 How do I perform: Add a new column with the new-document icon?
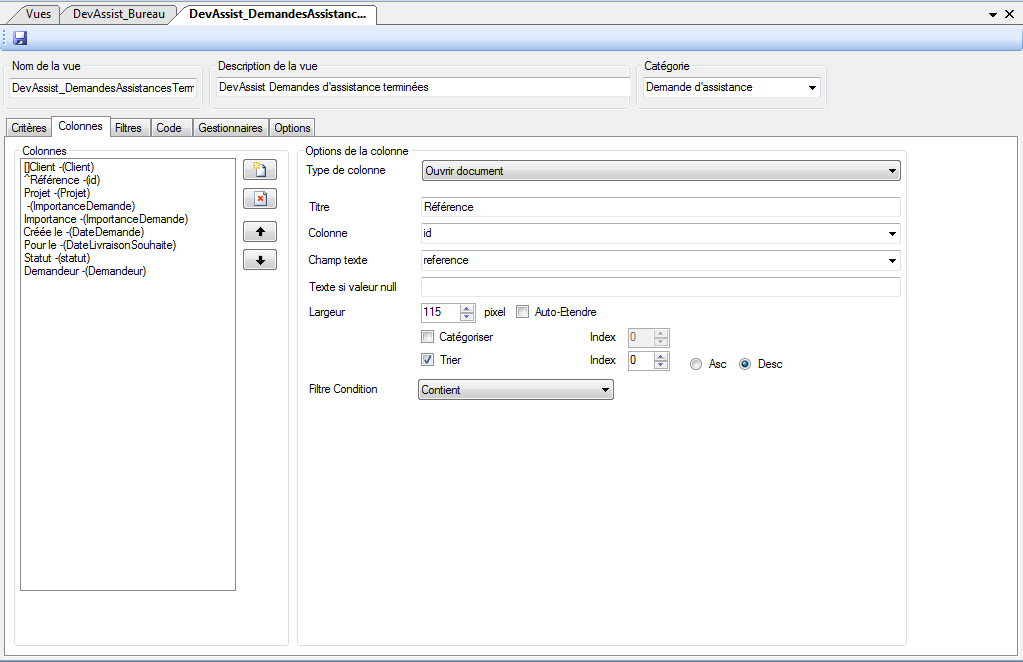click(x=260, y=169)
